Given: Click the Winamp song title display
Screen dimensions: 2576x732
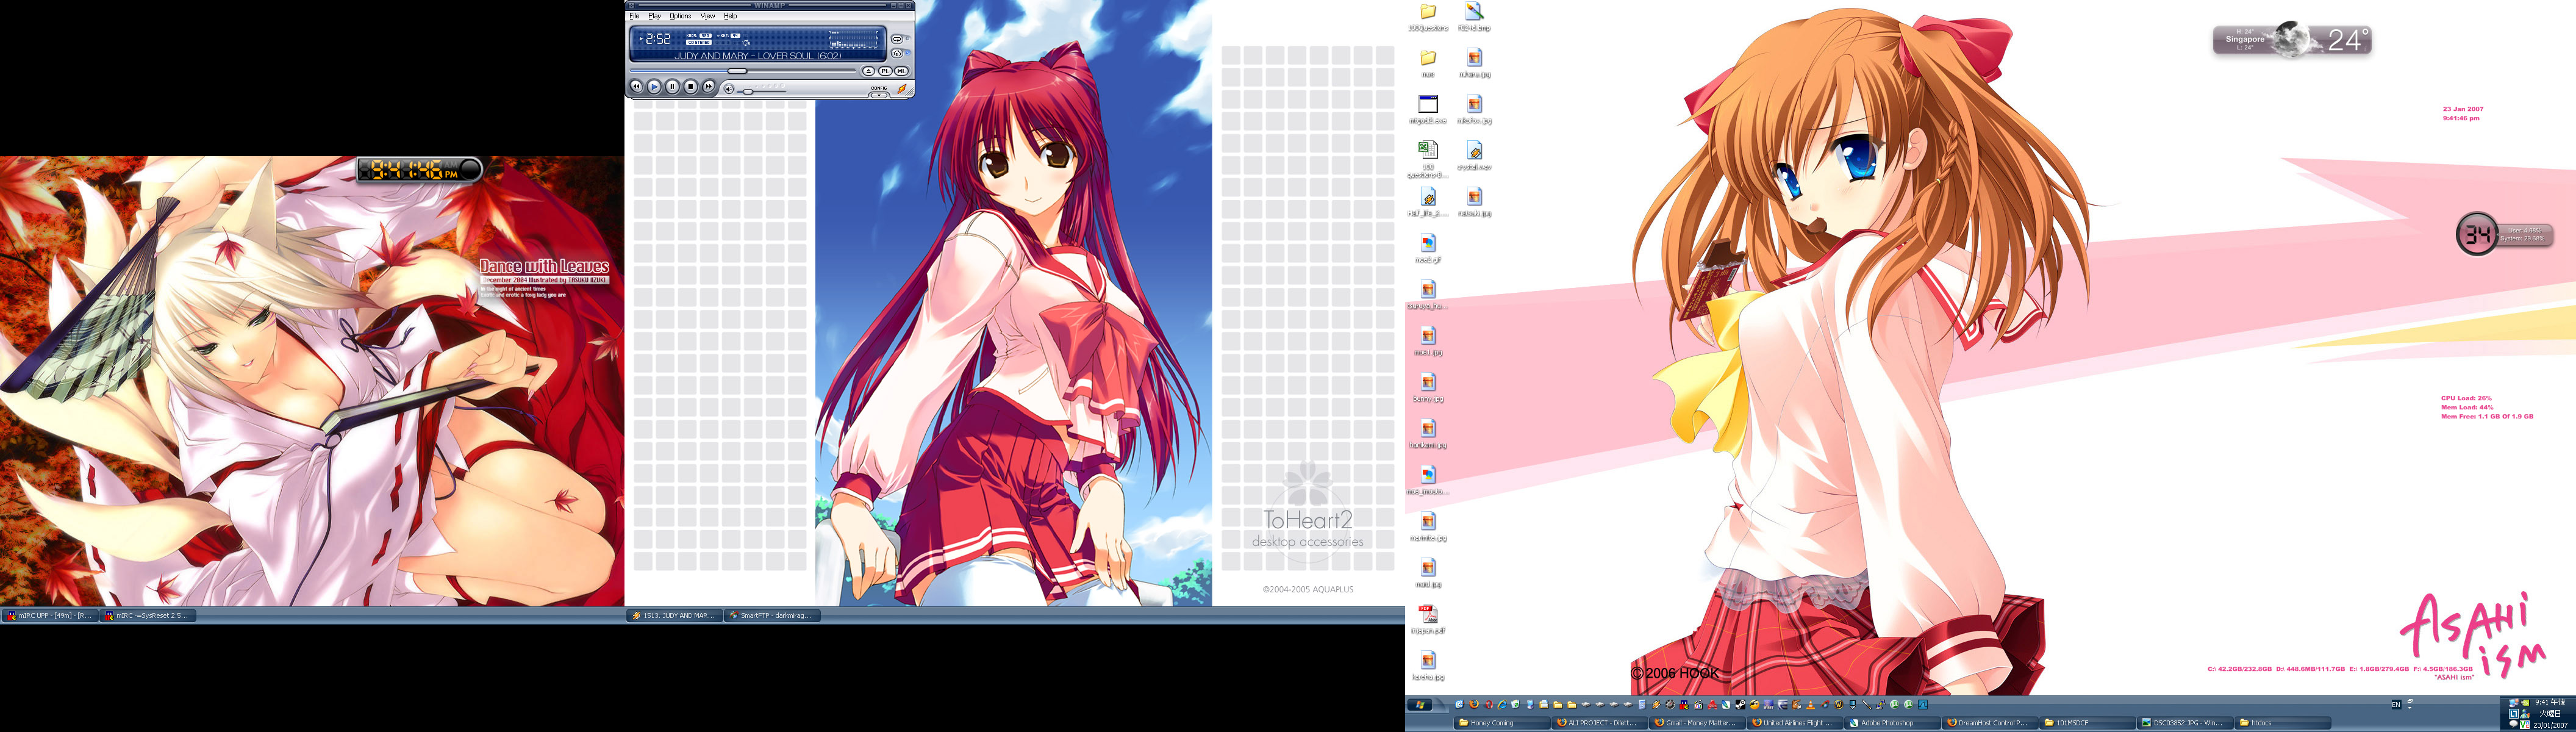Looking at the screenshot, I should [x=758, y=56].
